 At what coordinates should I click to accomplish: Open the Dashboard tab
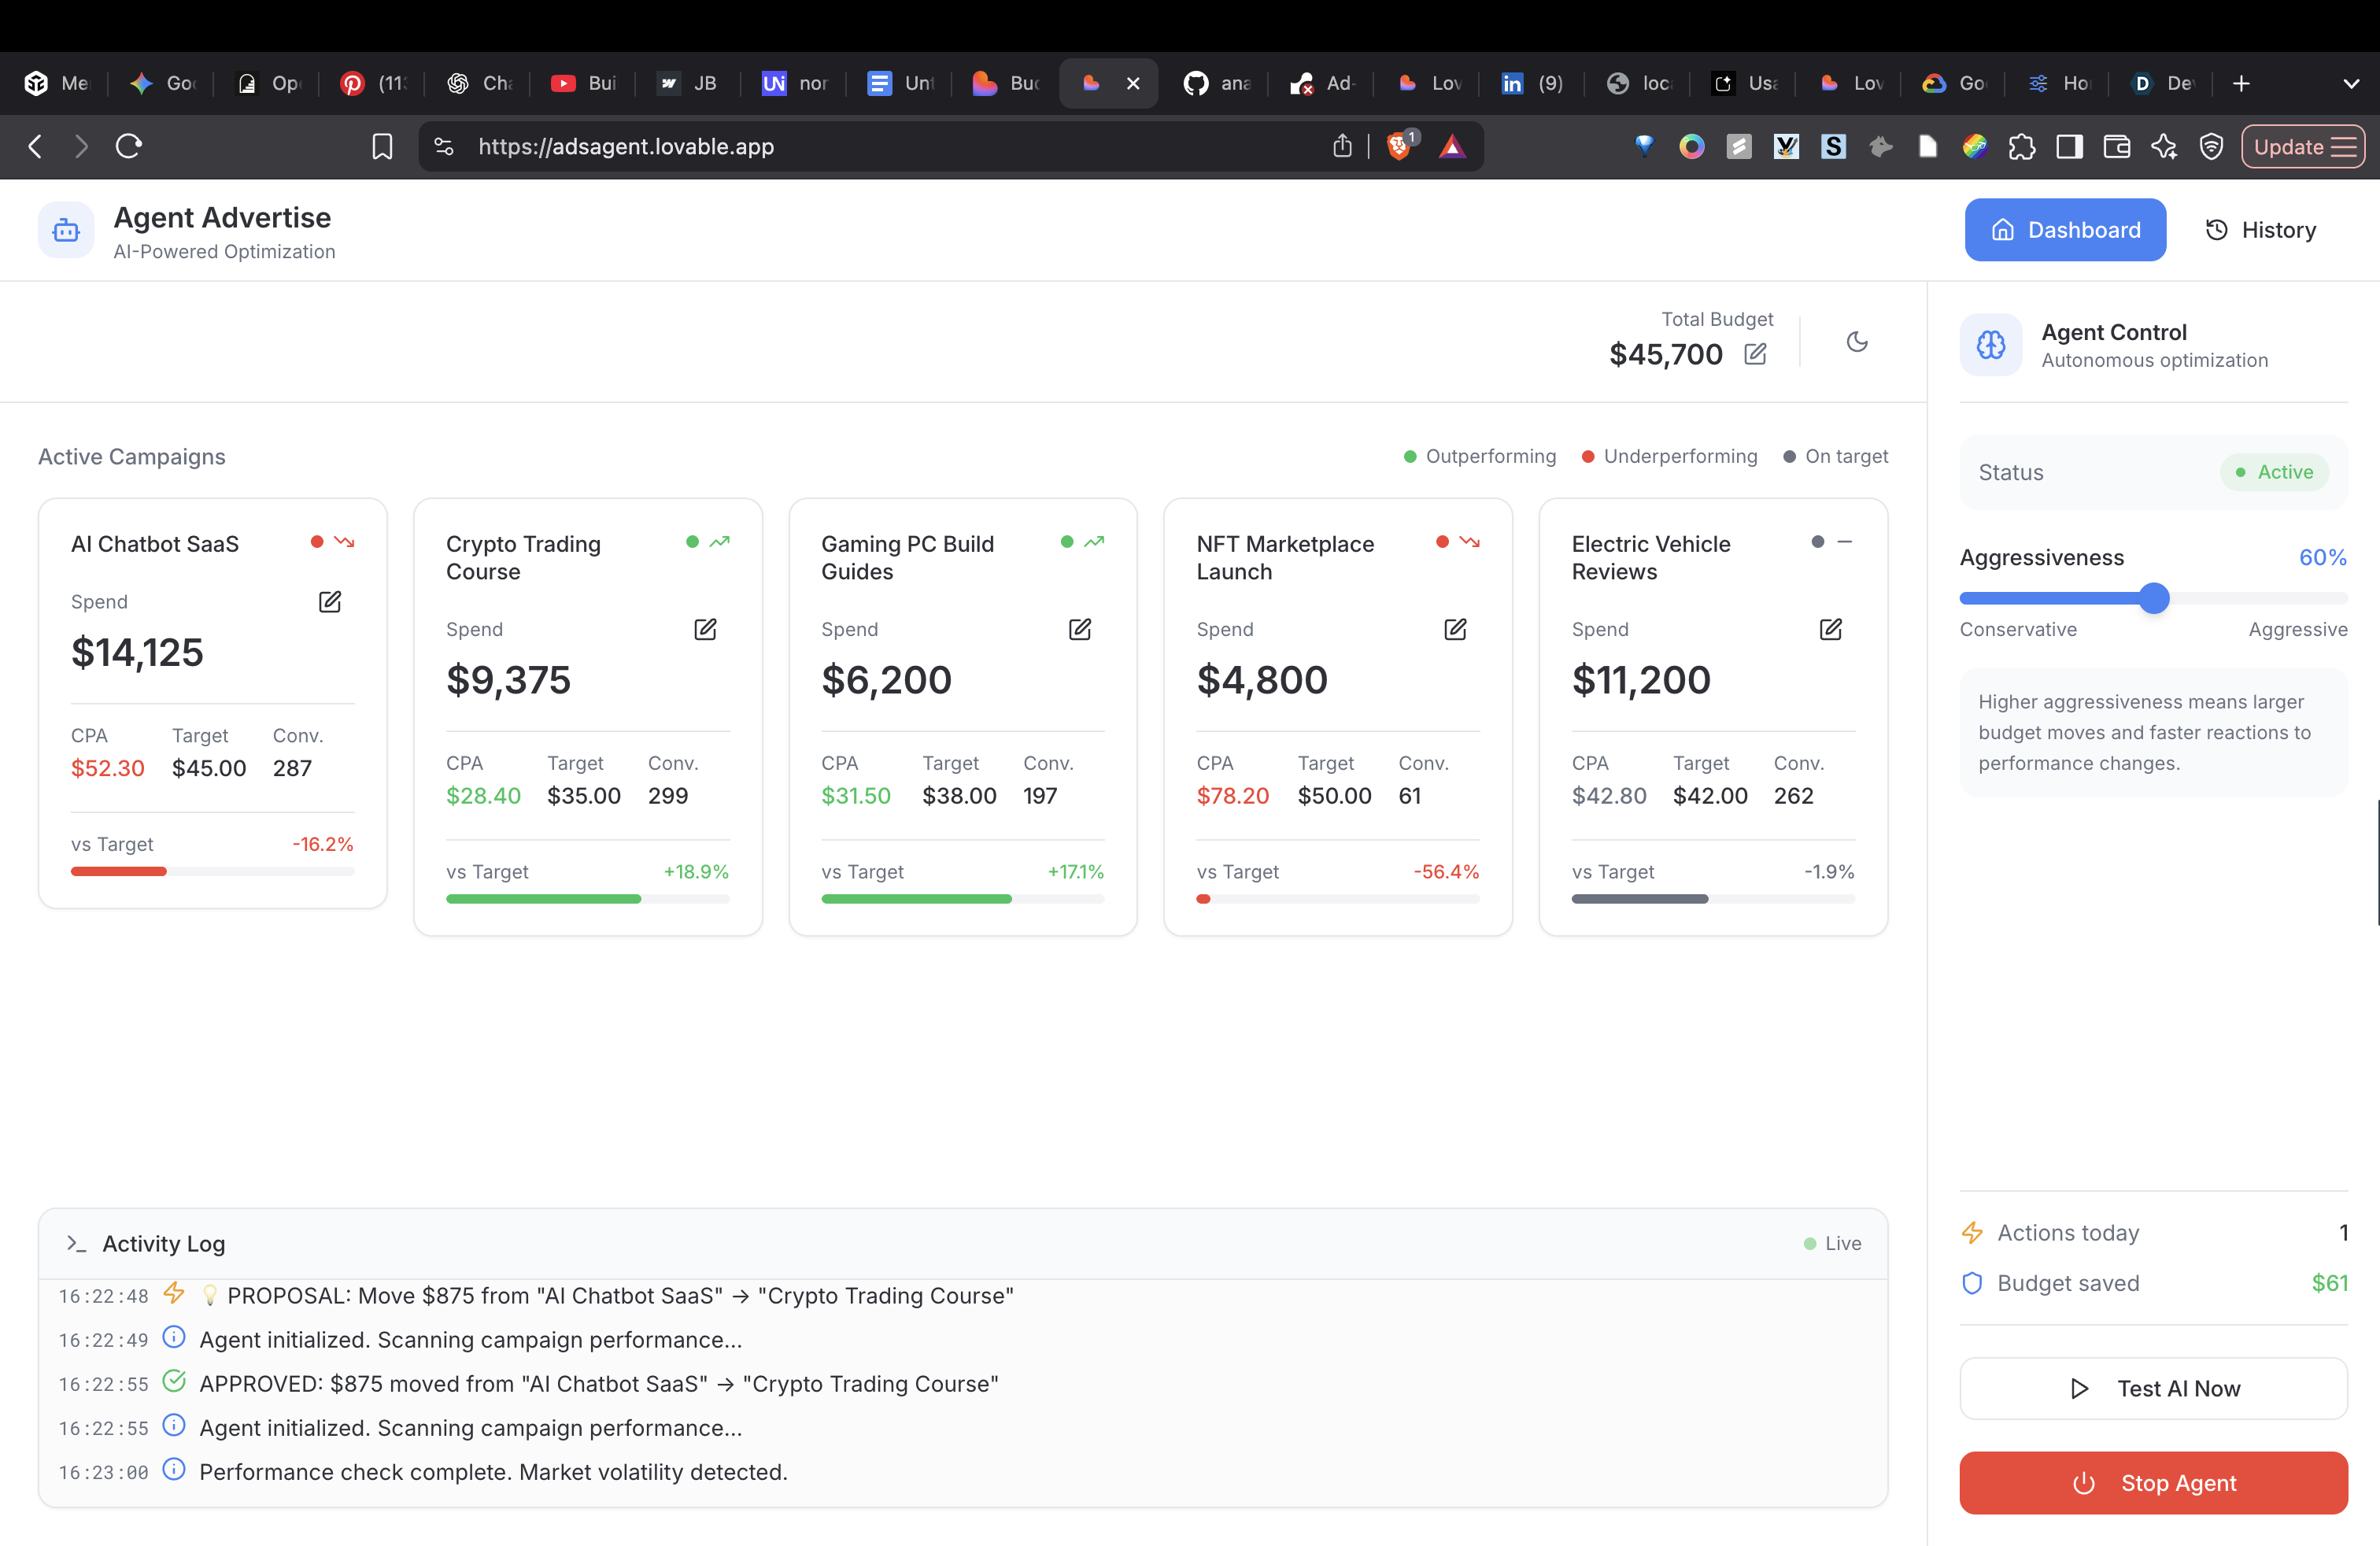click(2065, 230)
